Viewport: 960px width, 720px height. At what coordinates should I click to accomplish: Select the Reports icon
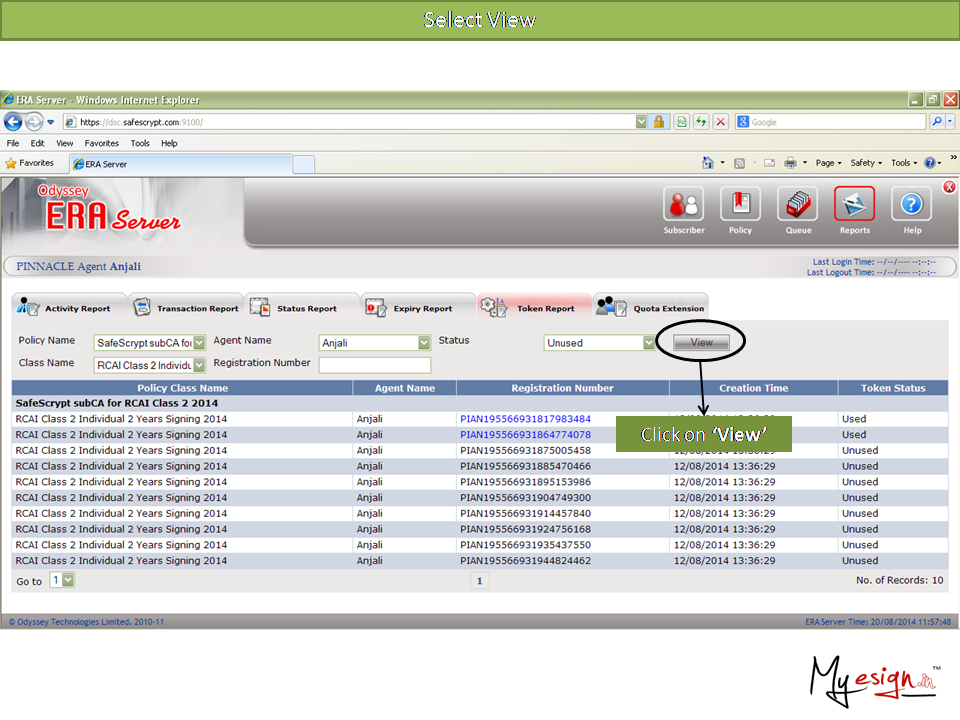click(x=854, y=204)
